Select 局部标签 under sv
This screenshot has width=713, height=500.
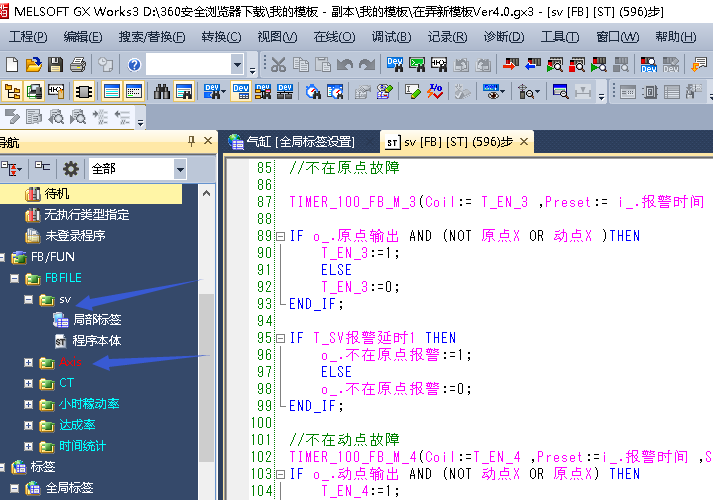pos(97,320)
